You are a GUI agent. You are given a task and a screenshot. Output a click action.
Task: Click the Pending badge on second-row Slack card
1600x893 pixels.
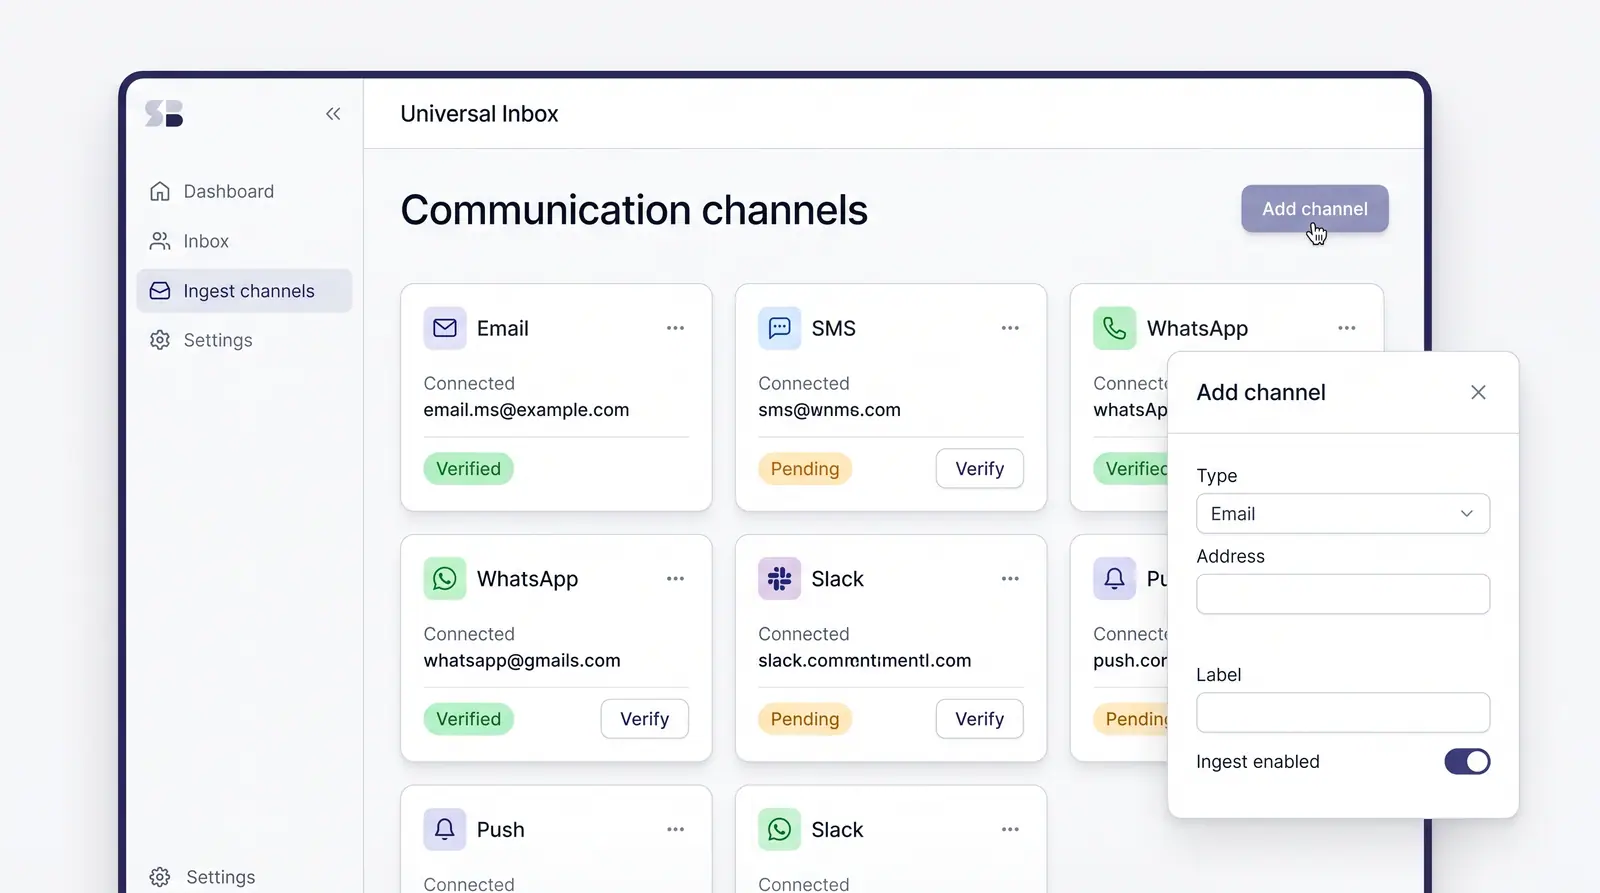pos(805,719)
